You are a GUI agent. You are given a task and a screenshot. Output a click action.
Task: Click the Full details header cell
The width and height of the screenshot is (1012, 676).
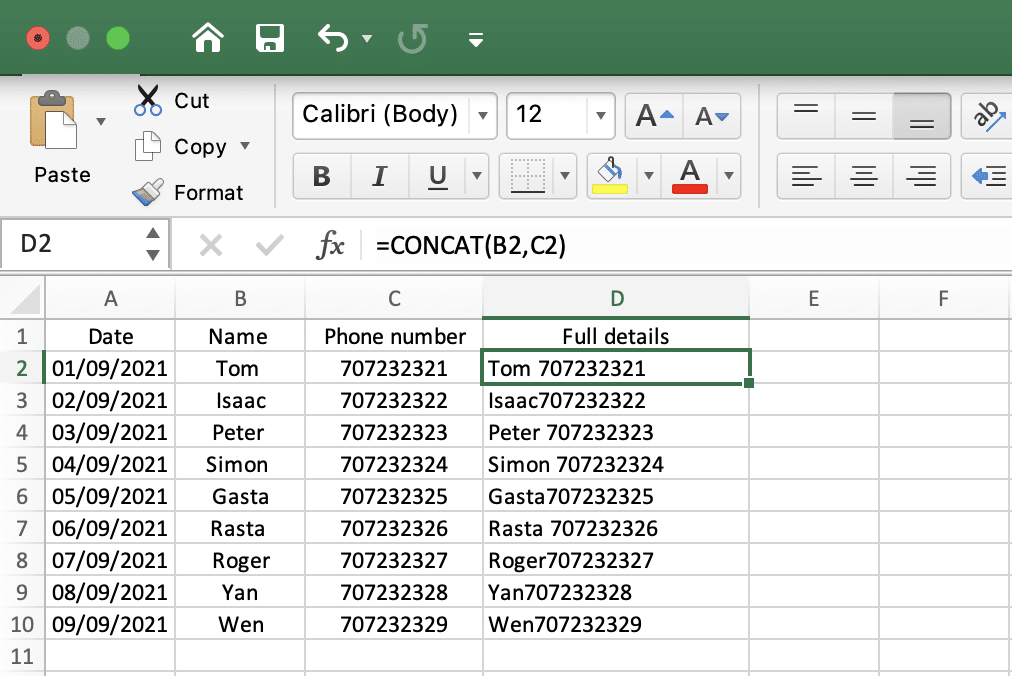click(616, 336)
